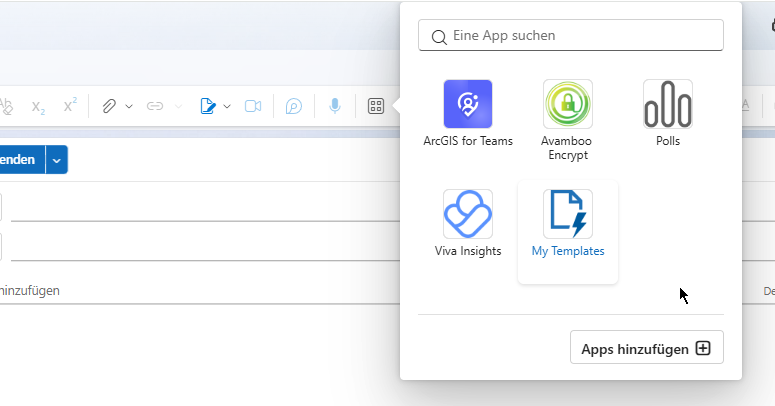The height and width of the screenshot is (406, 775).
Task: Focus the Eine App suchen search field
Action: click(x=571, y=35)
